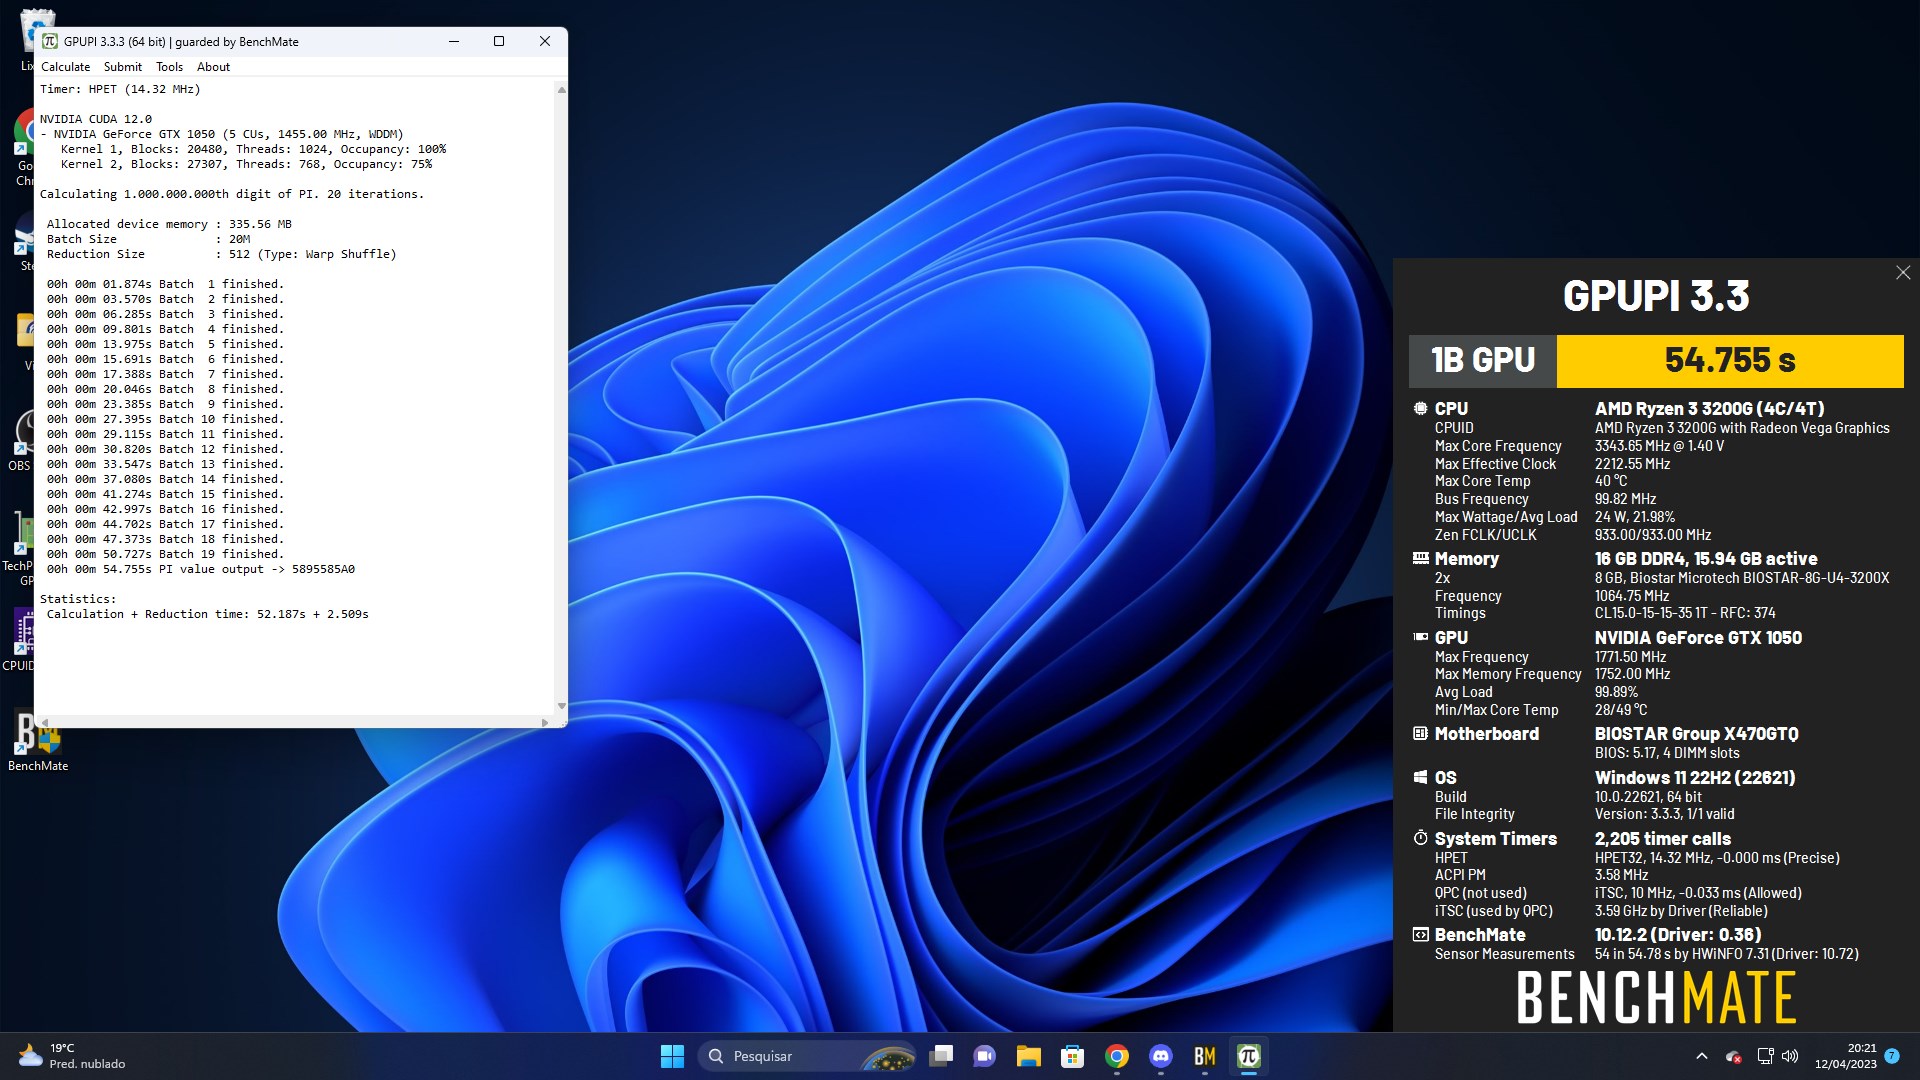Minimize the GPUPI window

point(454,42)
